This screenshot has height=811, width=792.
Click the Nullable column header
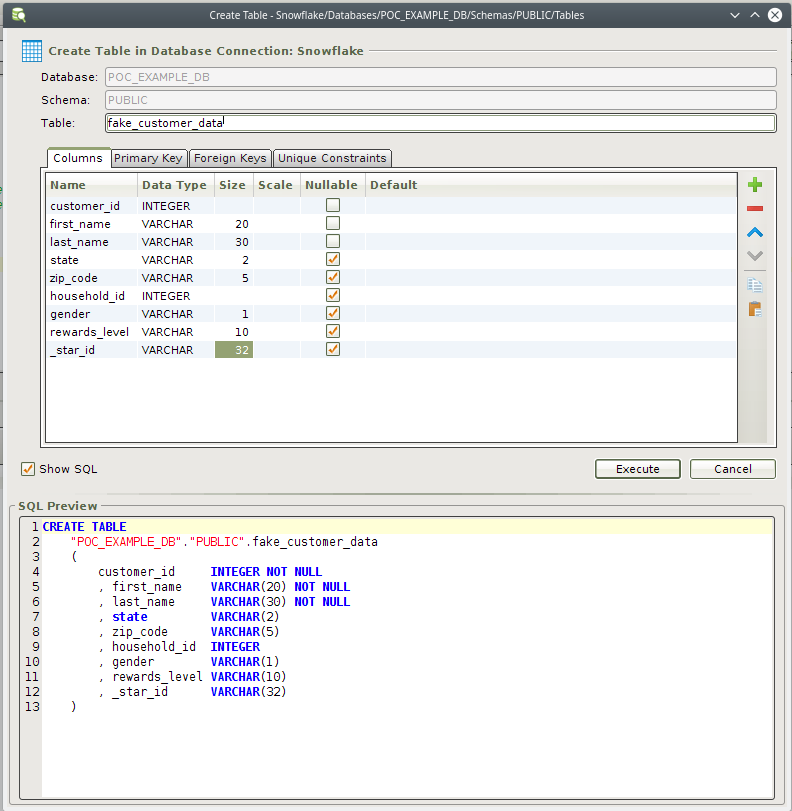click(x=333, y=185)
